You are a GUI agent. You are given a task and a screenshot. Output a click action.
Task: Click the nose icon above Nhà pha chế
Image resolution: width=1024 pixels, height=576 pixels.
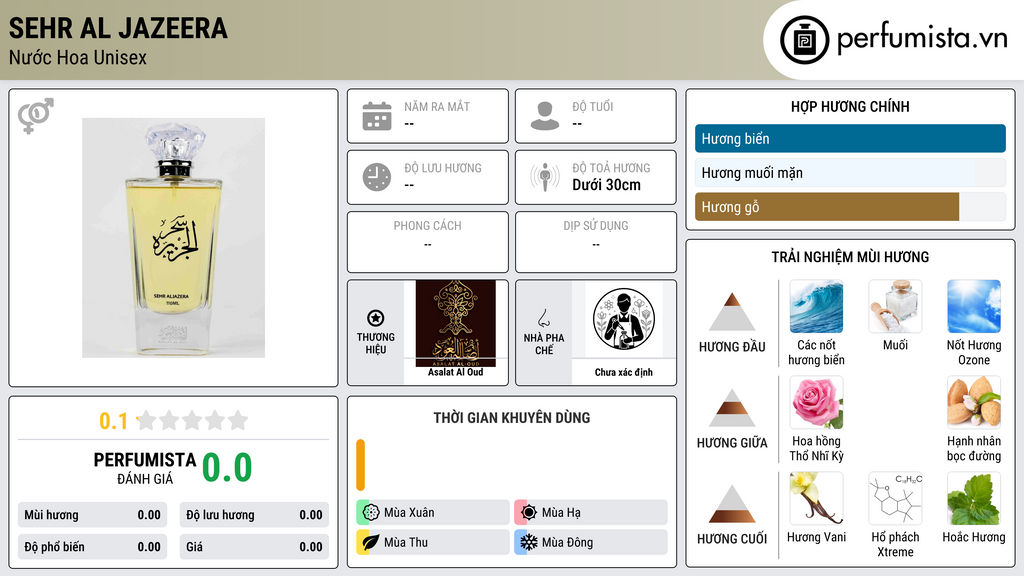click(x=543, y=318)
